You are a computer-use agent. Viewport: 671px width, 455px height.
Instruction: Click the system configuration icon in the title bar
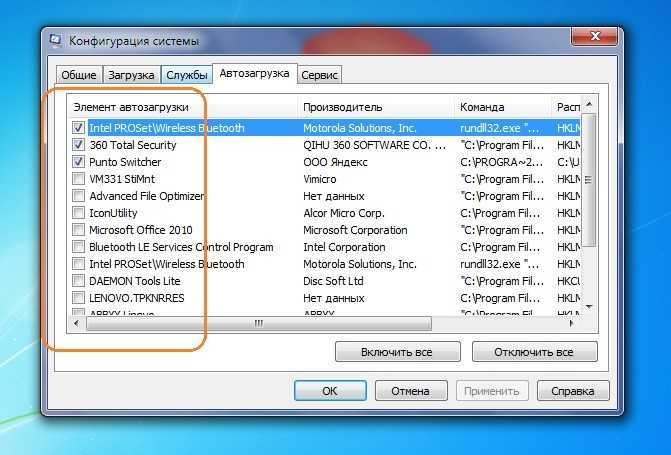point(56,40)
